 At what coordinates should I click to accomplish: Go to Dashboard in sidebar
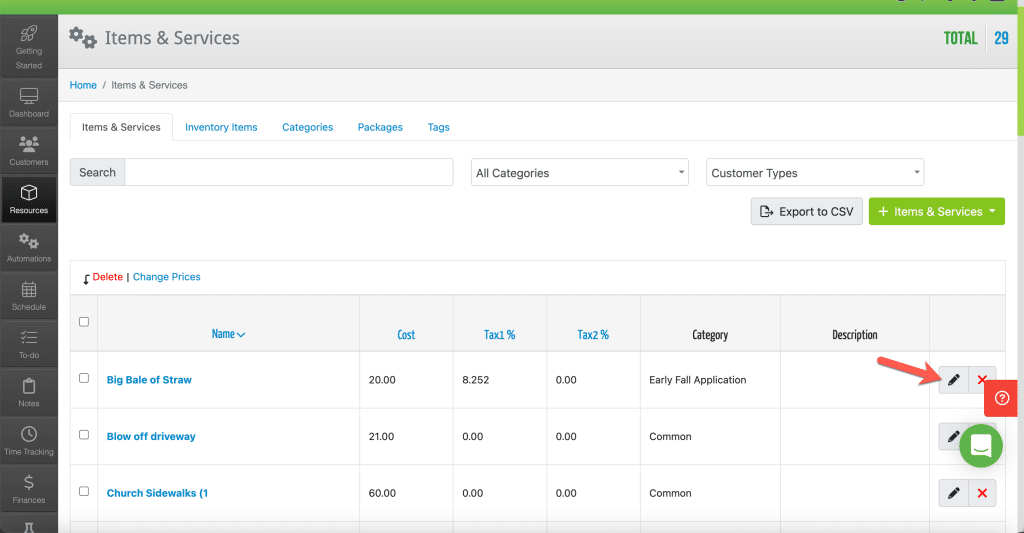coord(29,103)
